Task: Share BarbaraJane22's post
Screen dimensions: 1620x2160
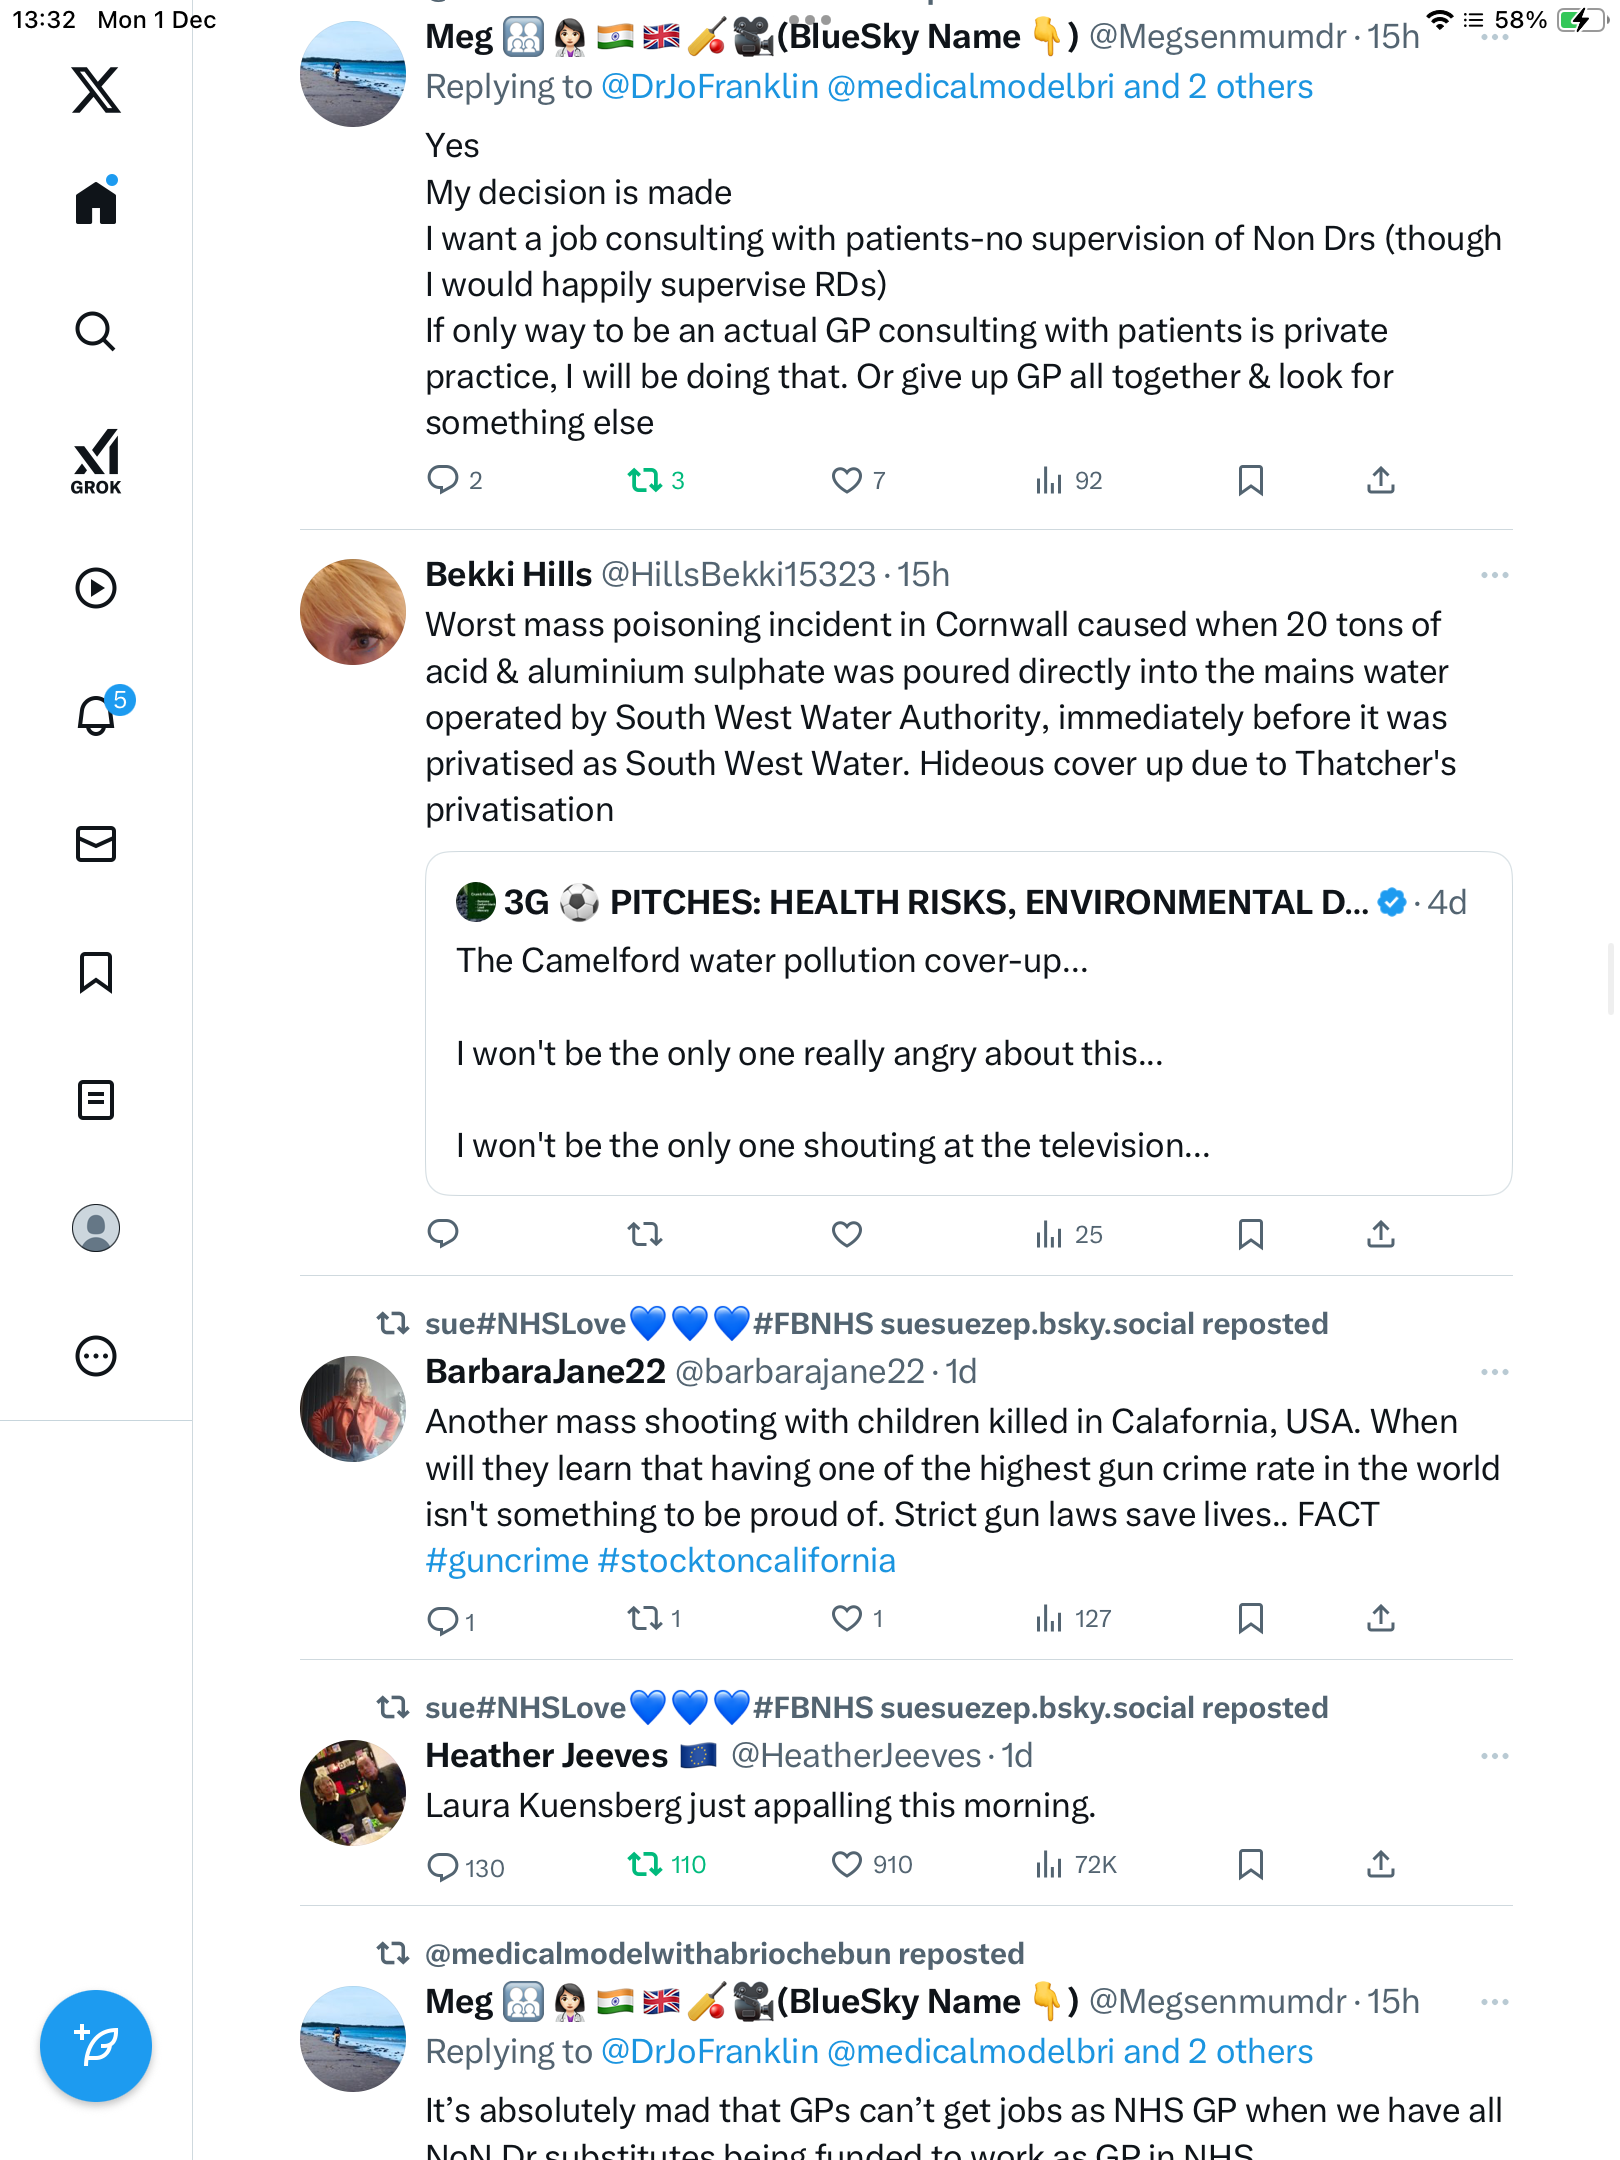Action: (x=1380, y=1619)
